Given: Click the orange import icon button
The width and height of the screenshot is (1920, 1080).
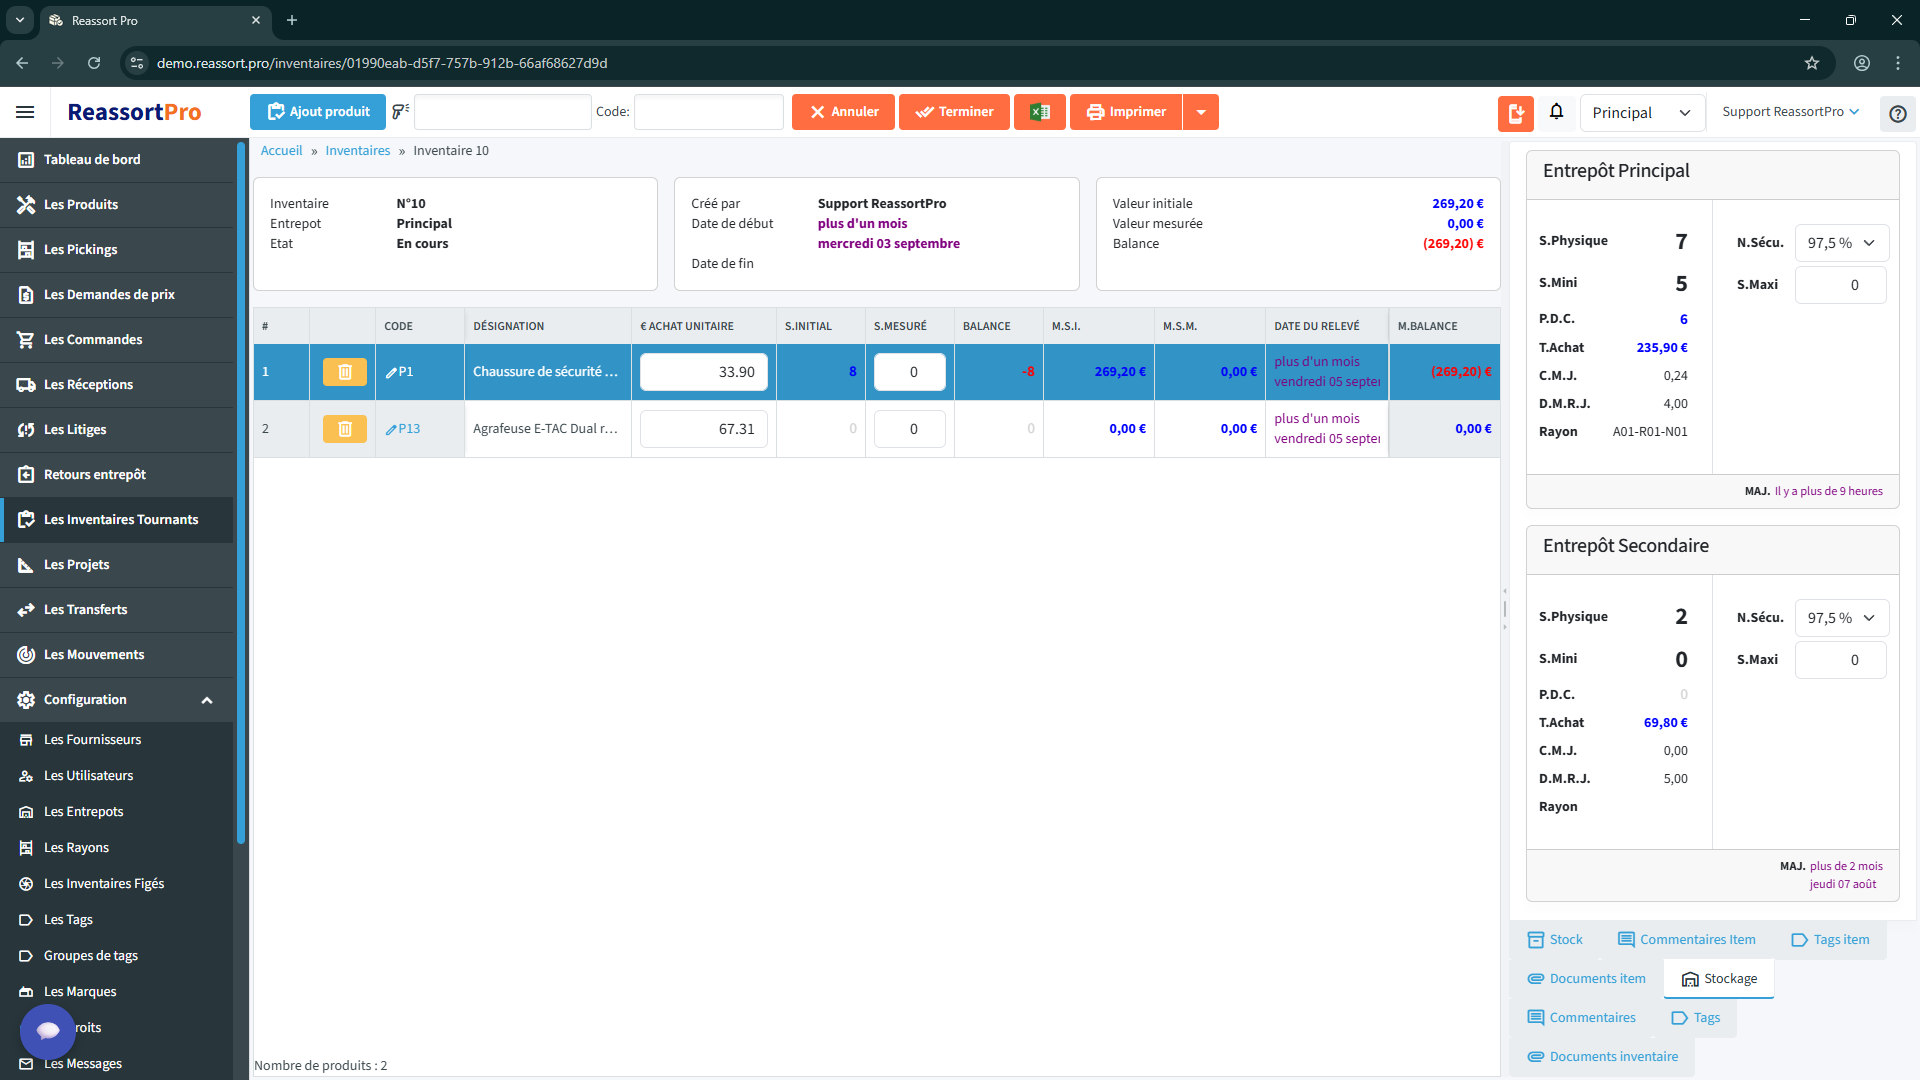Looking at the screenshot, I should point(1515,113).
